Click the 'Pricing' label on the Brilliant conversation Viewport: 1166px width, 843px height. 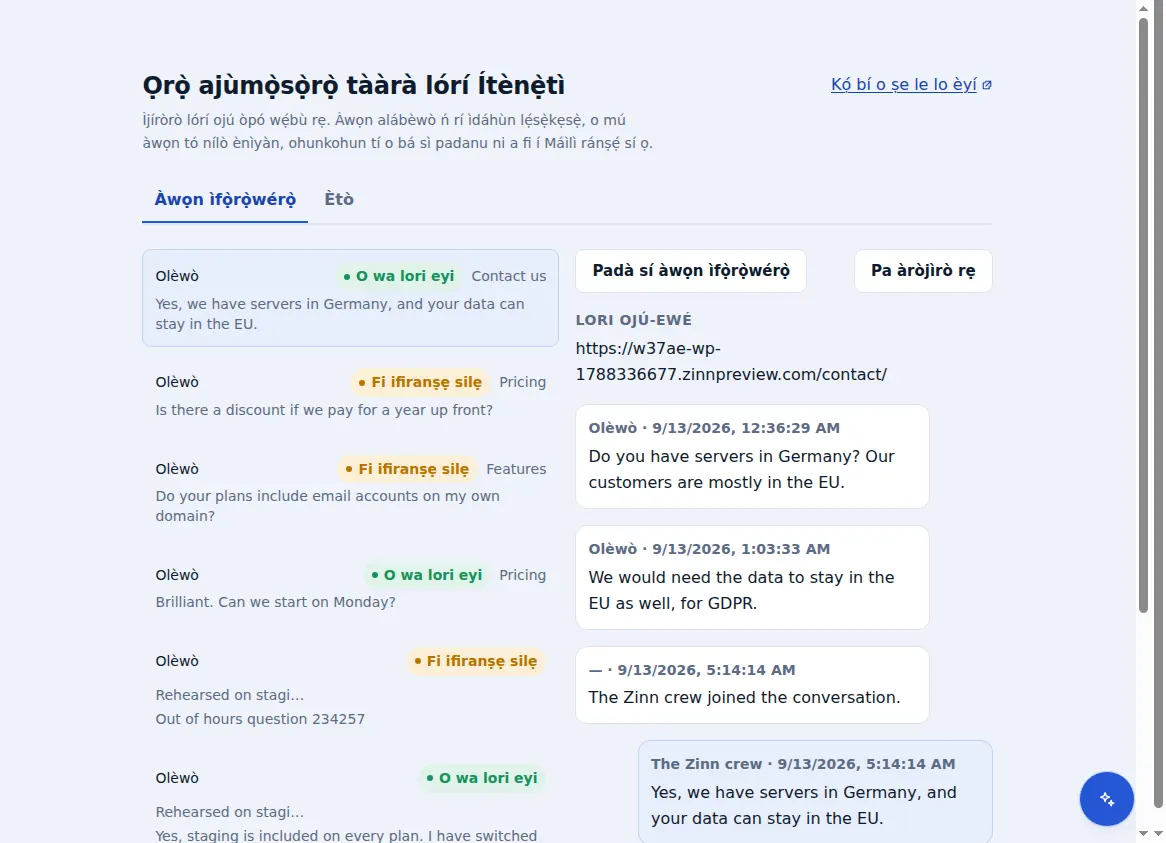pyautogui.click(x=523, y=575)
